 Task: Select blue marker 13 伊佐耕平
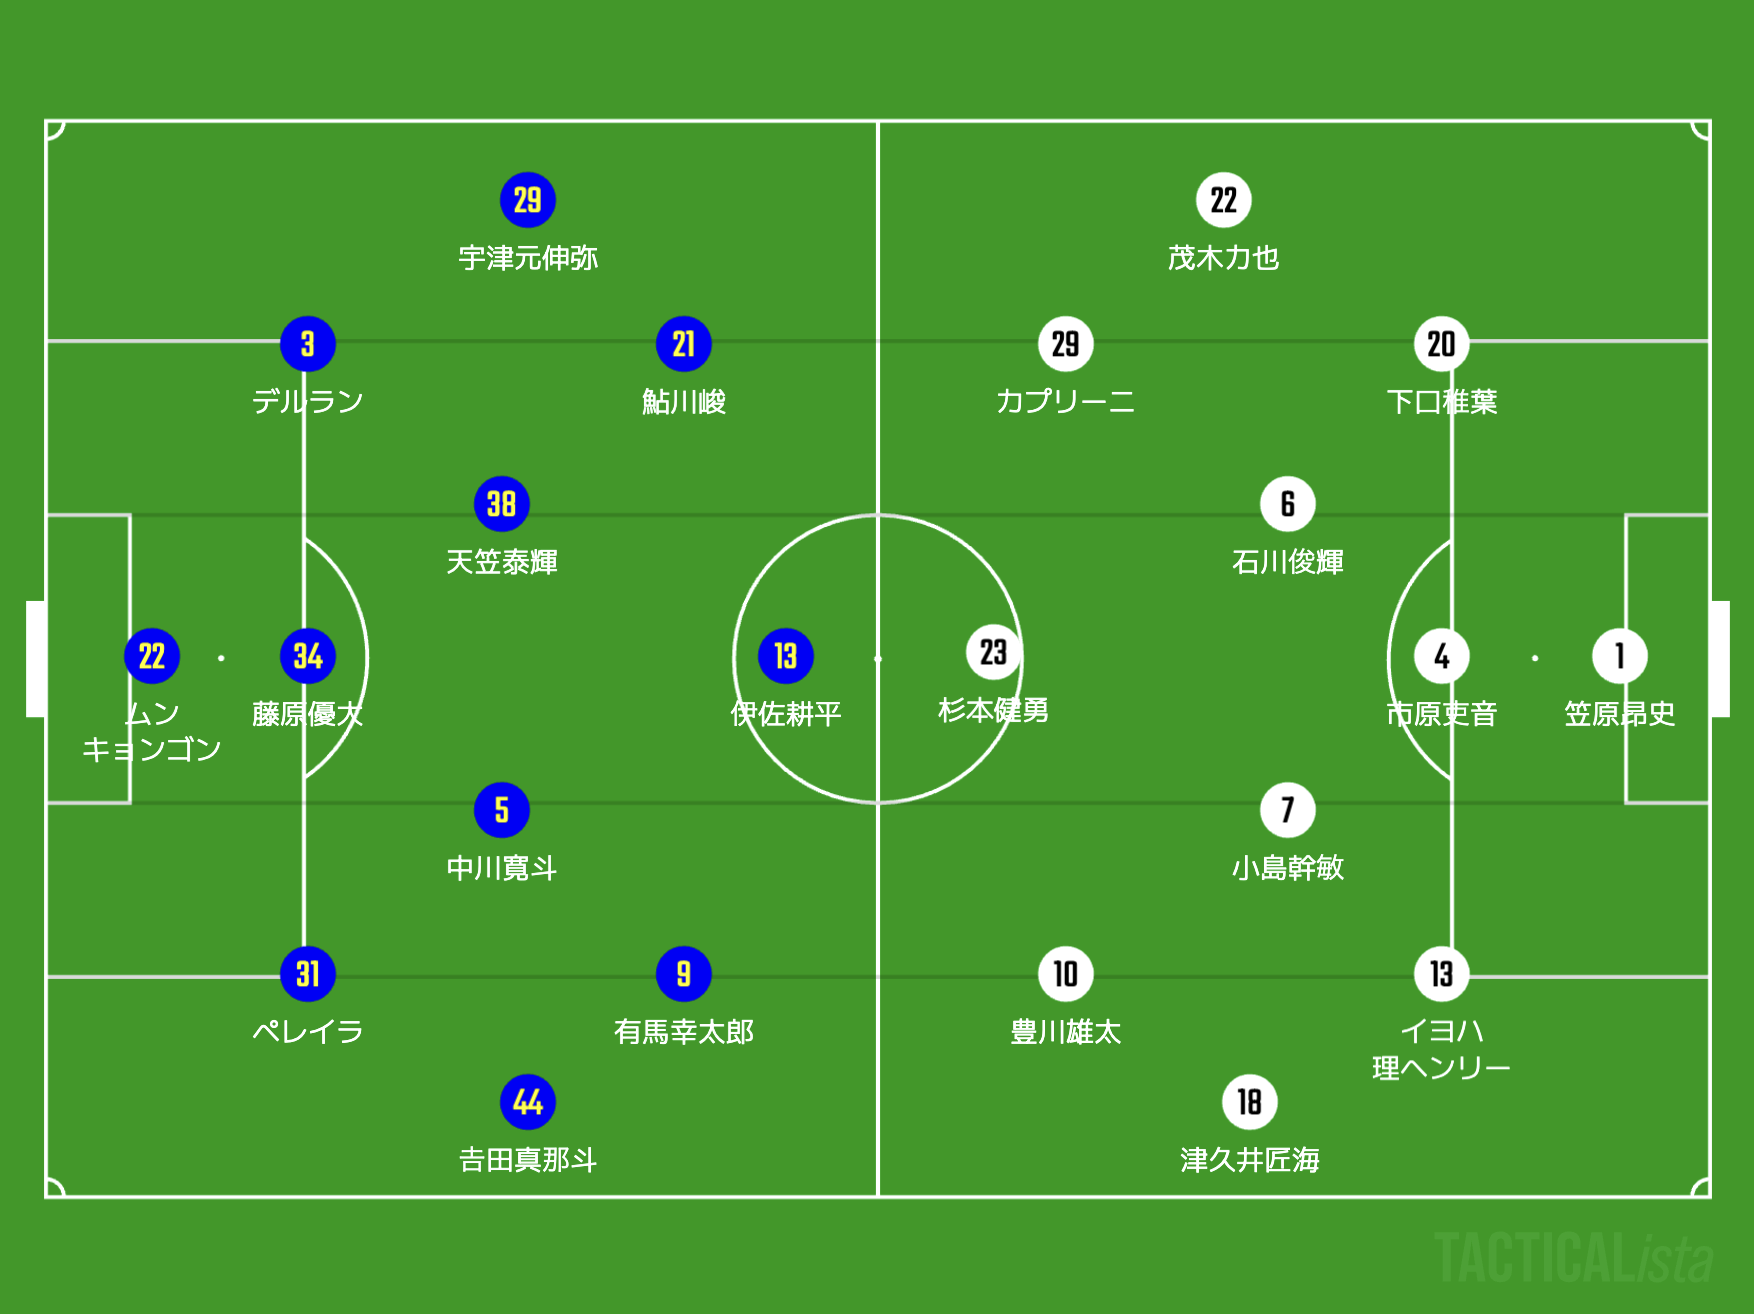[786, 656]
